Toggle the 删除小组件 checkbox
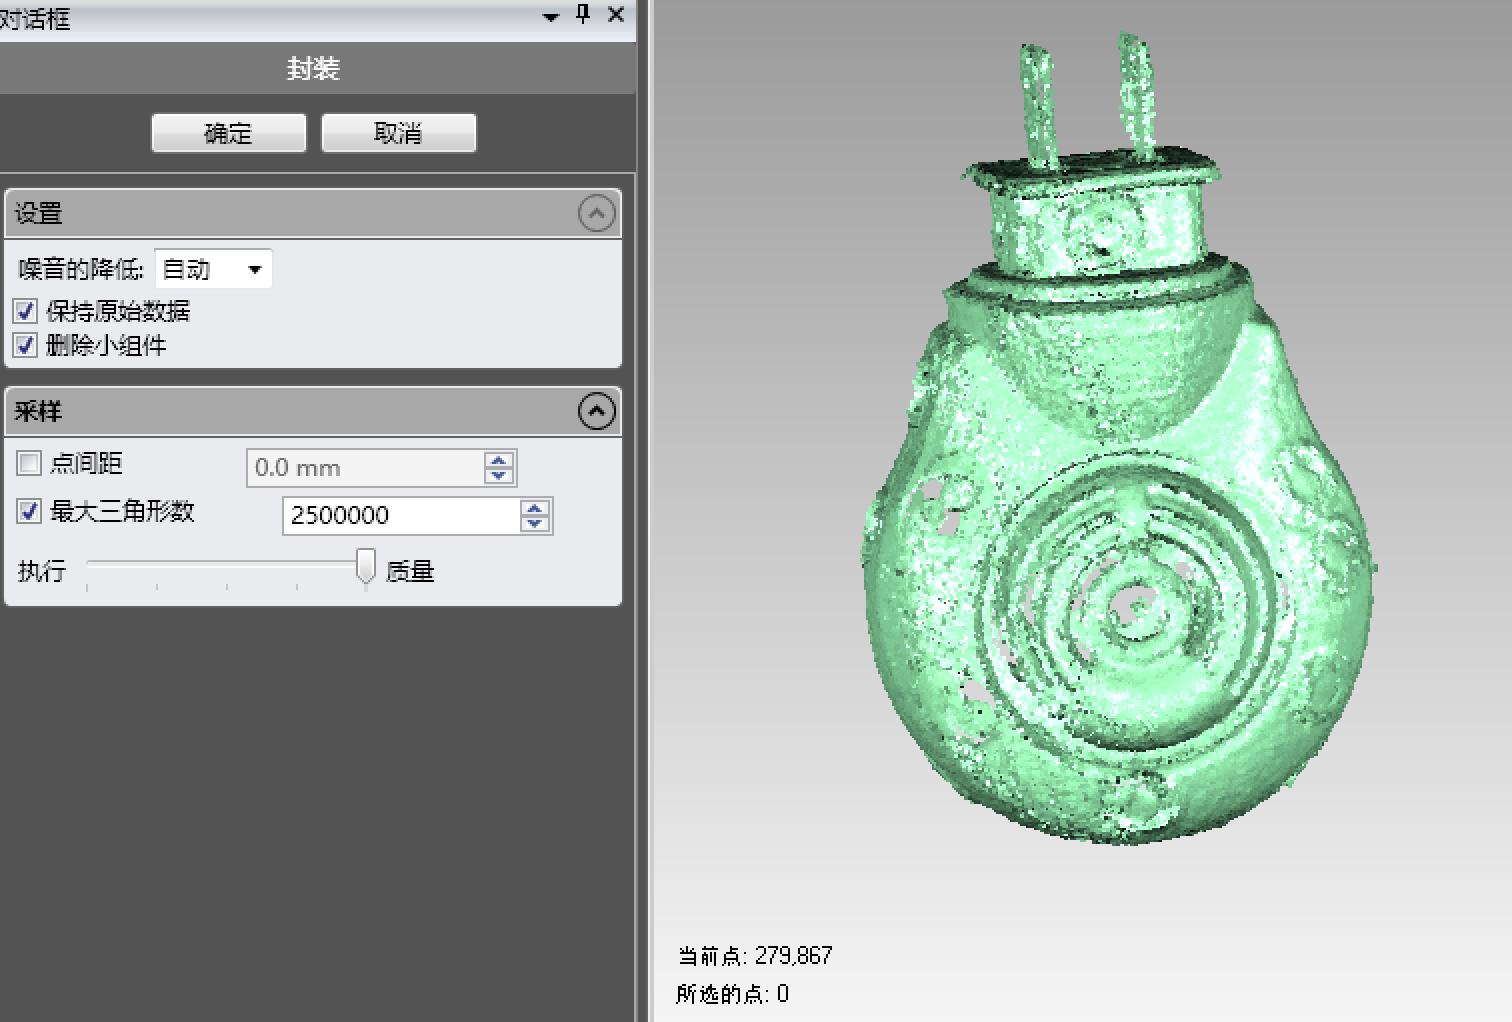Viewport: 1512px width, 1022px height. click(26, 346)
